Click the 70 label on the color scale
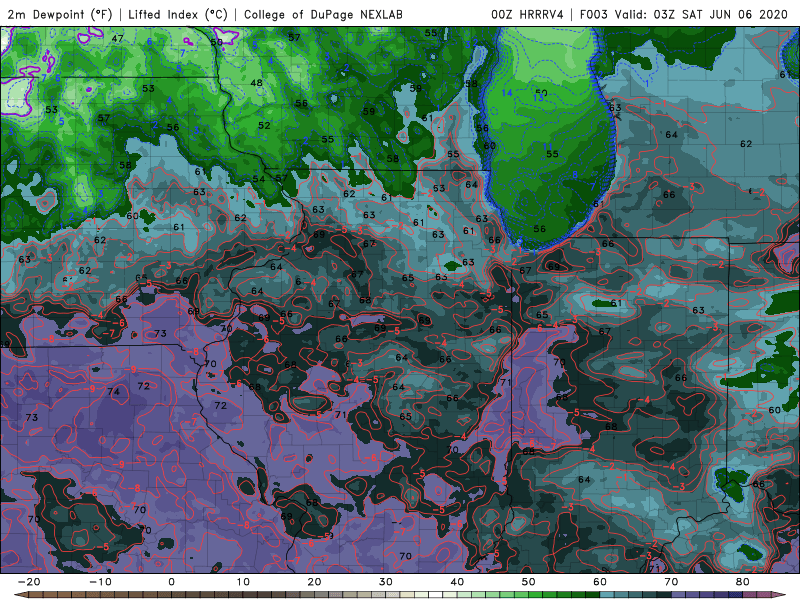Image resolution: width=800 pixels, height=600 pixels. pyautogui.click(x=671, y=582)
